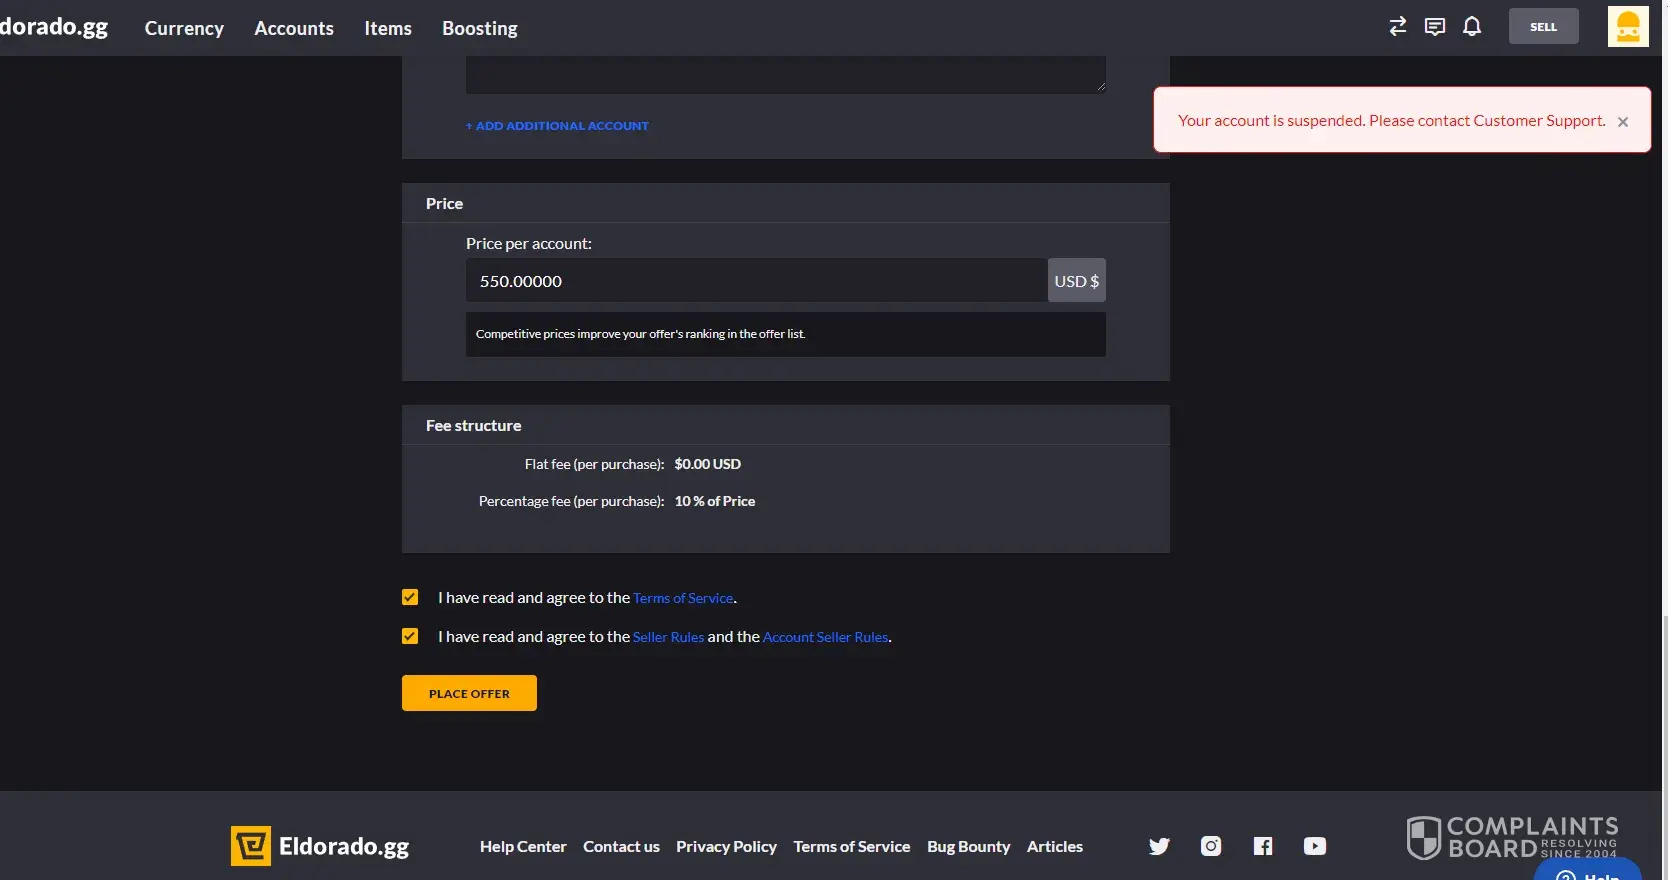This screenshot has width=1668, height=880.
Task: Dismiss the account suspended alert
Action: click(1623, 122)
